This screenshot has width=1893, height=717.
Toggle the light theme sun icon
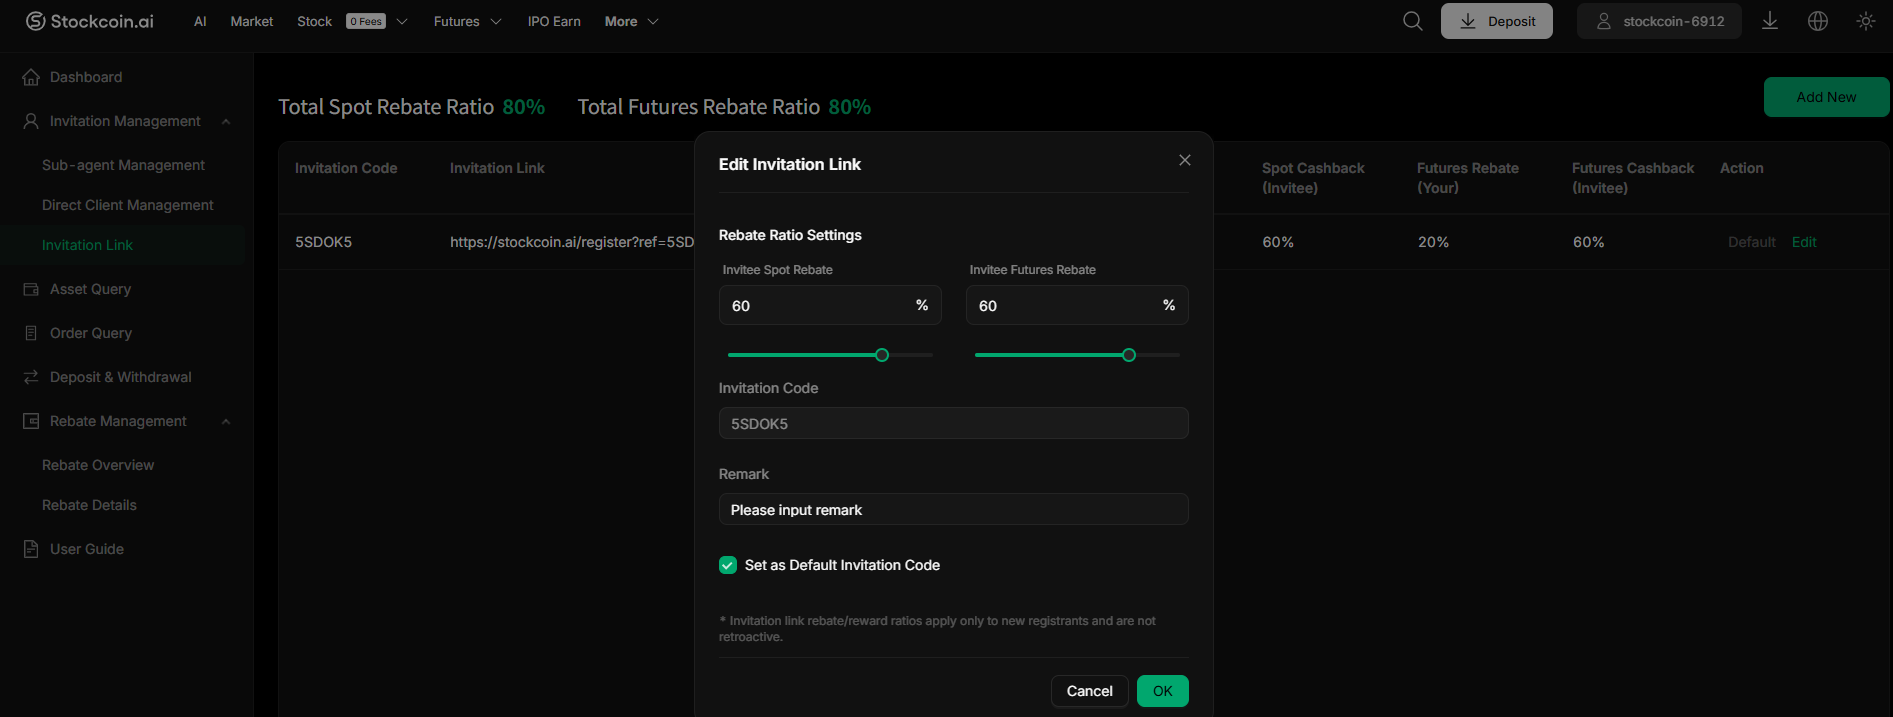1866,21
